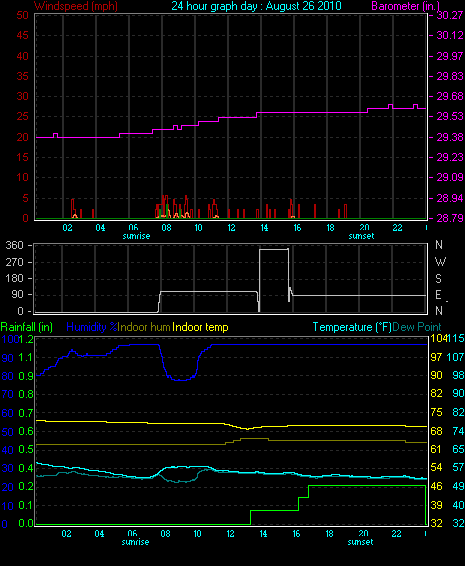The height and width of the screenshot is (566, 465).
Task: Select the 30.27 barometer scale value
Action: click(450, 15)
